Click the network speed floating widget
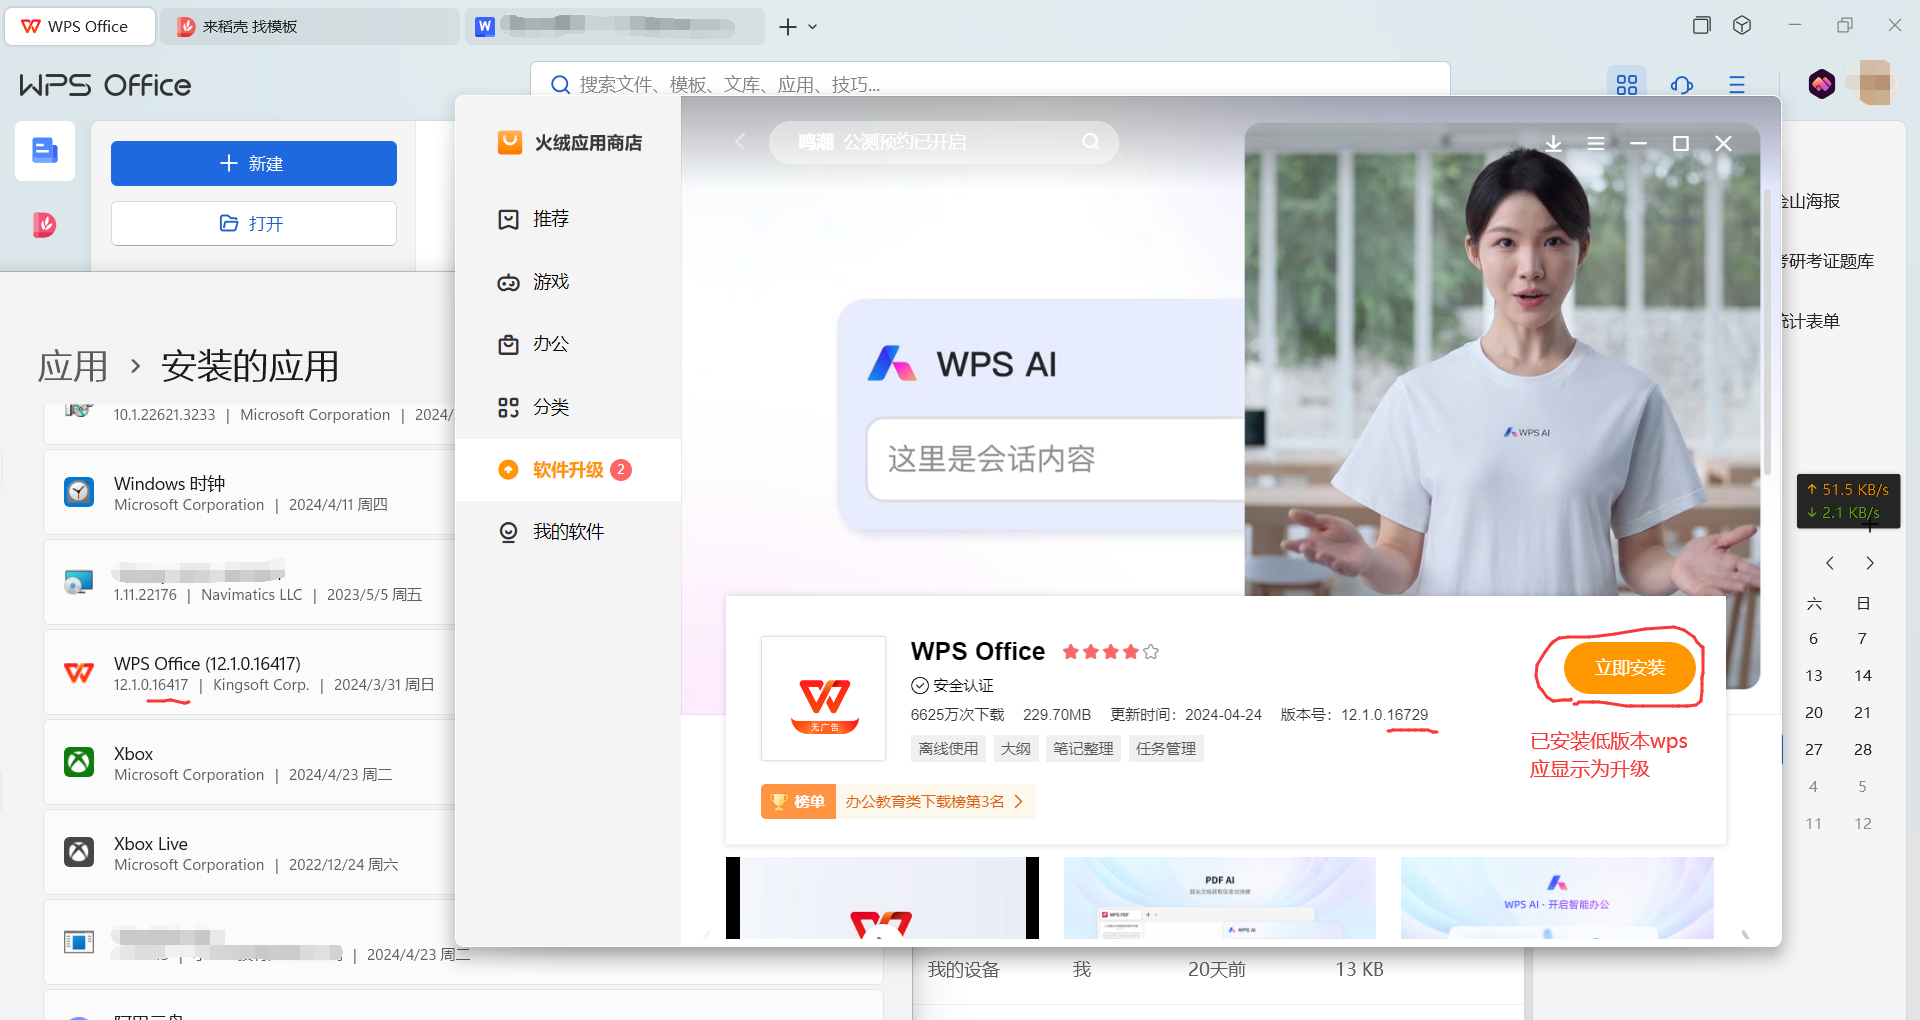Screen dimensions: 1920x1020 [x=1848, y=501]
